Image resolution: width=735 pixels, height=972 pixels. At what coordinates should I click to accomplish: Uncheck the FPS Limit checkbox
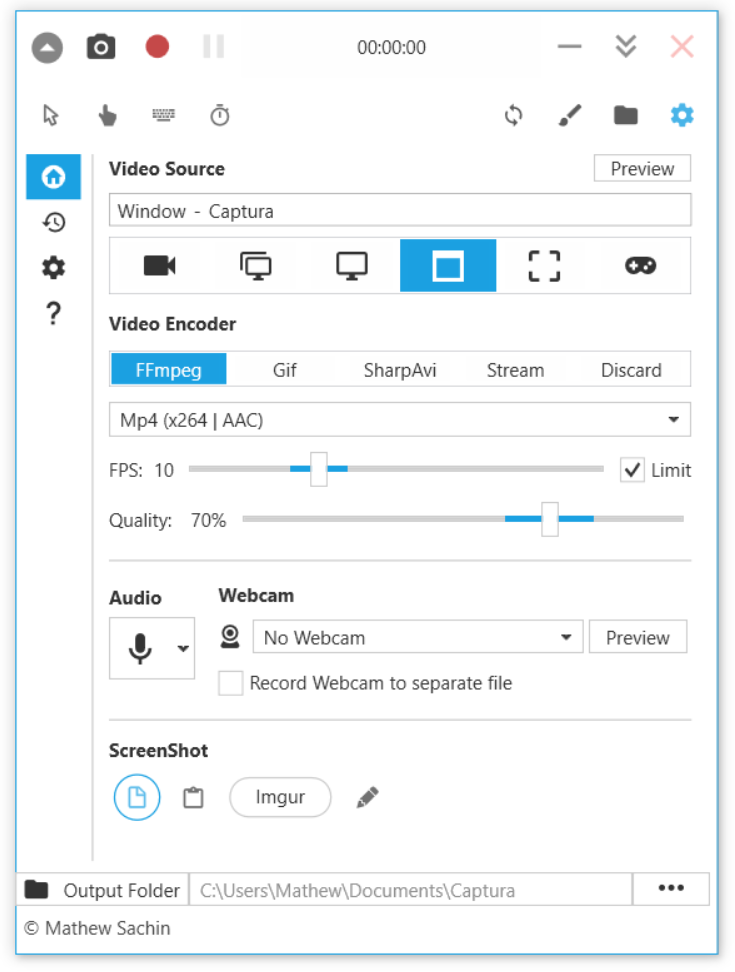[632, 470]
